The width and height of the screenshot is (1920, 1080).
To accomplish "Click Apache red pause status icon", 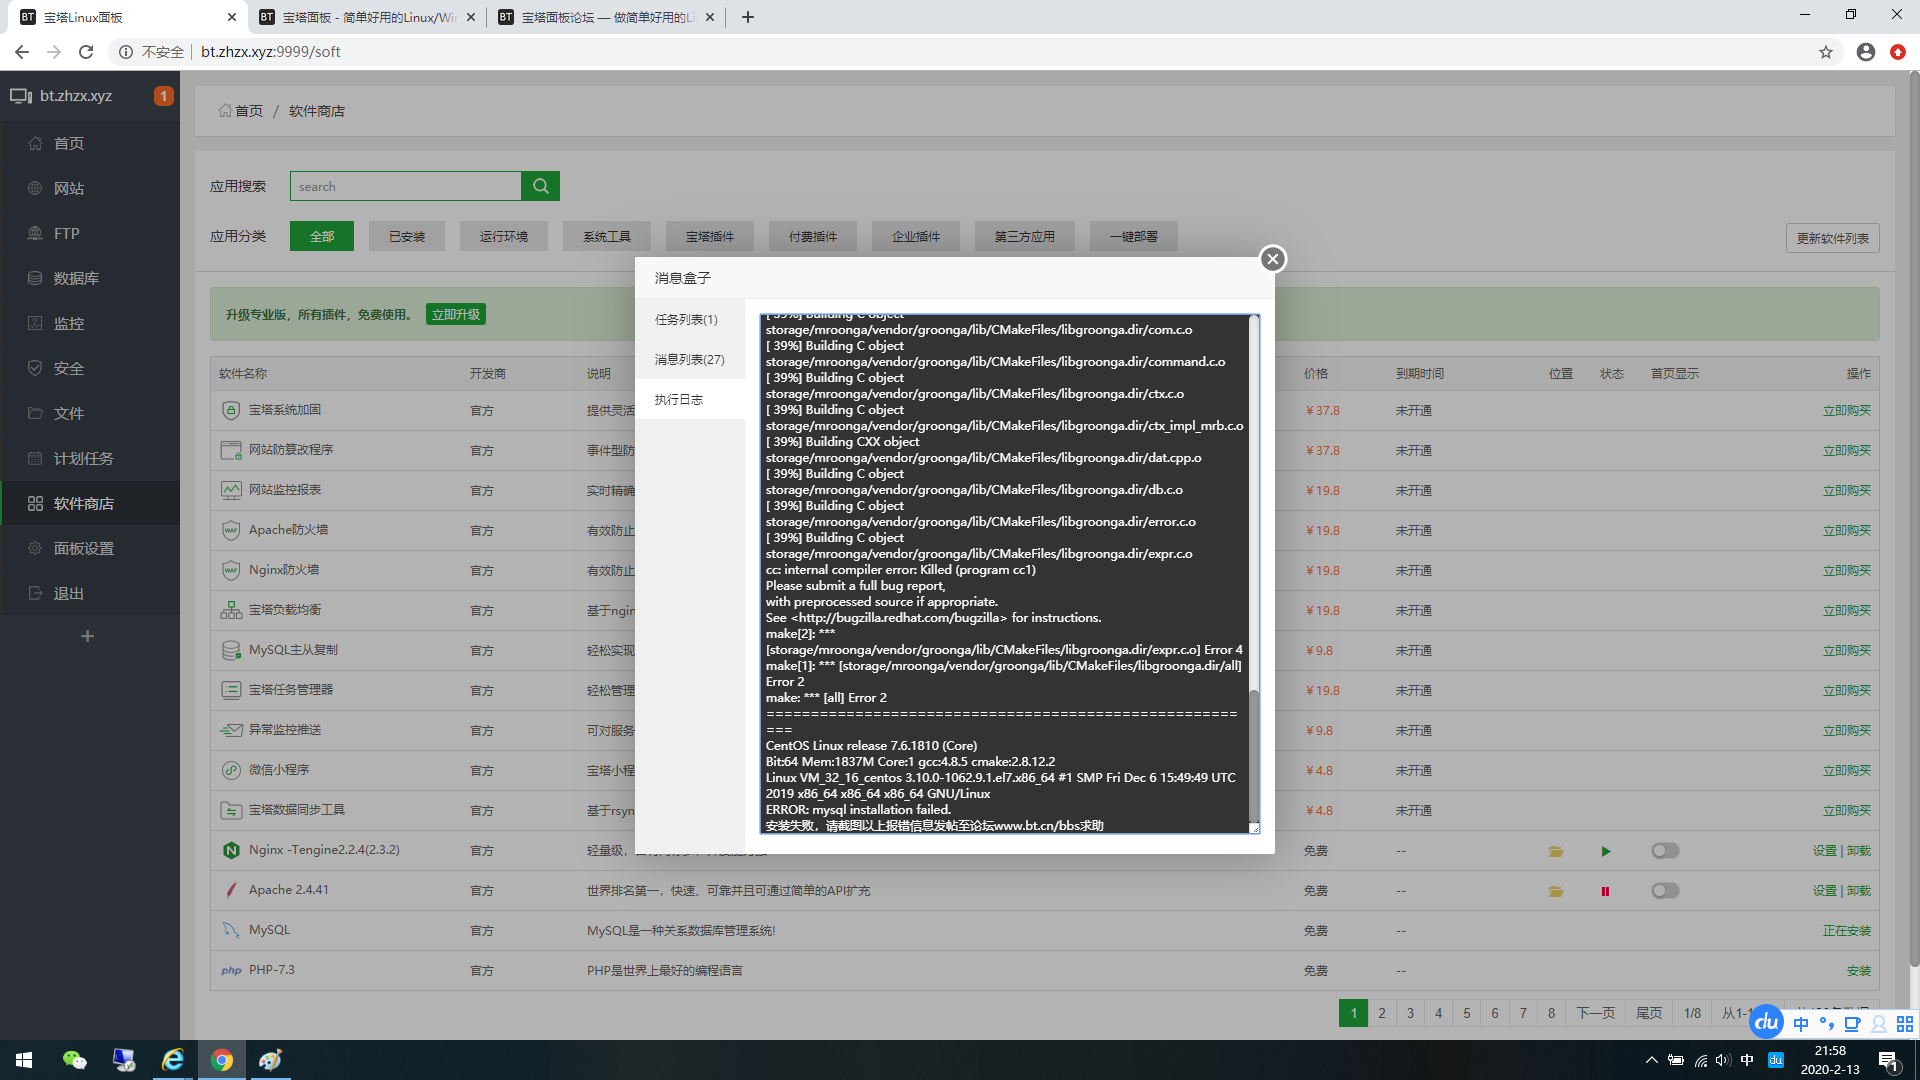I will 1606,891.
